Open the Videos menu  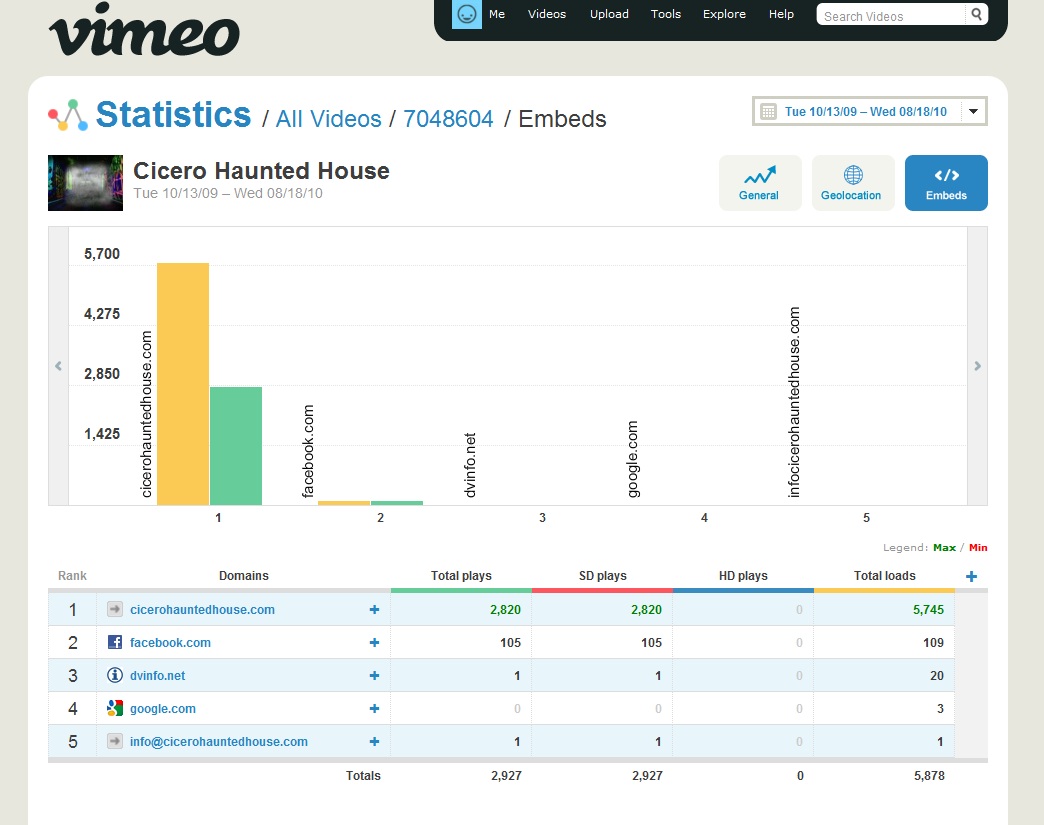pyautogui.click(x=547, y=14)
